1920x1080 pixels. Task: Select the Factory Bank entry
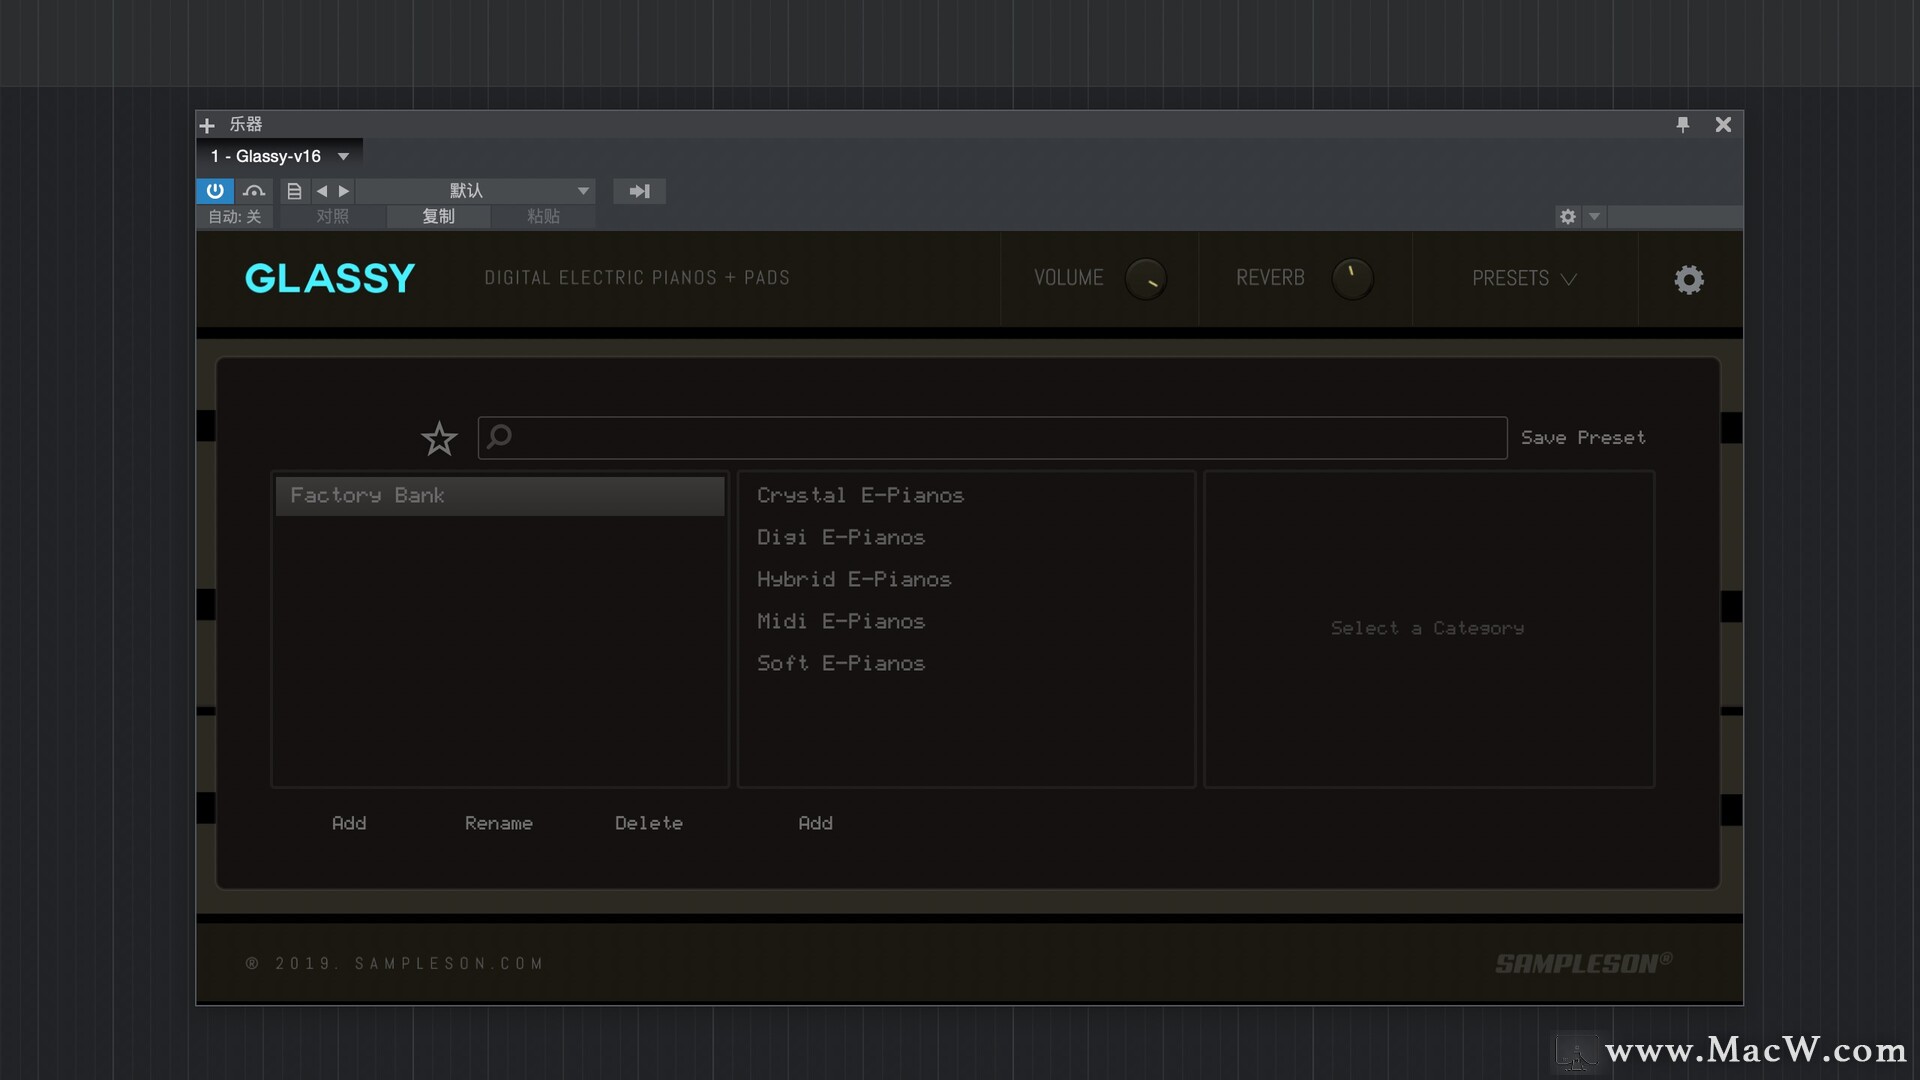pyautogui.click(x=500, y=495)
